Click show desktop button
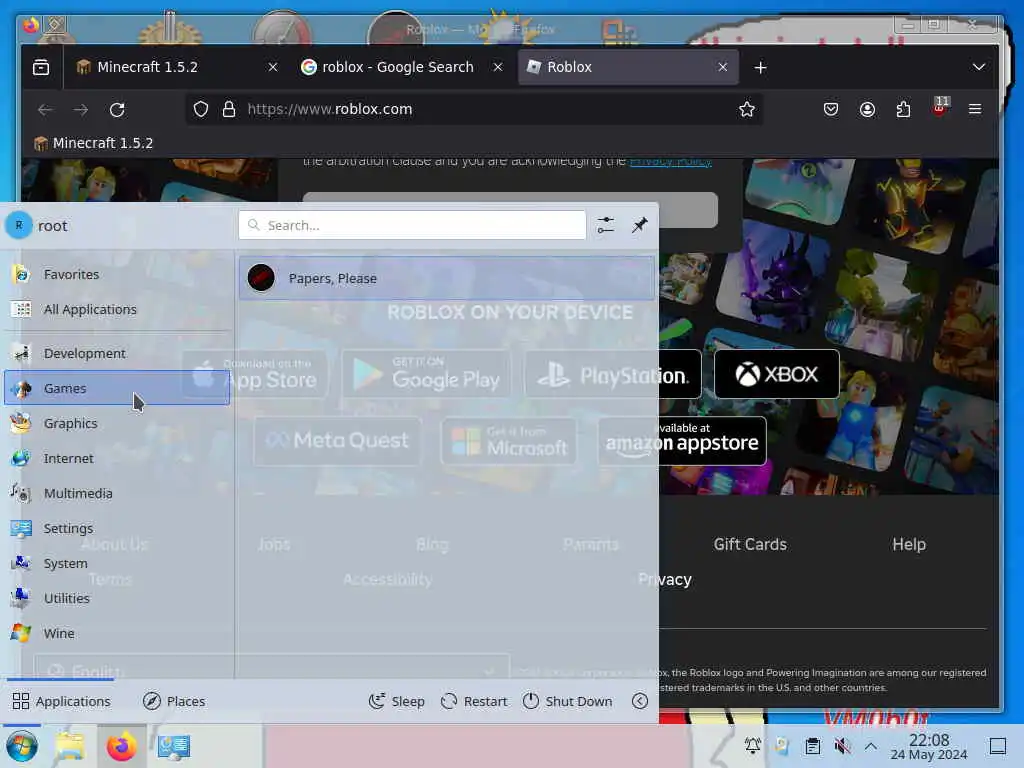Image resolution: width=1024 pixels, height=768 pixels. (x=997, y=746)
